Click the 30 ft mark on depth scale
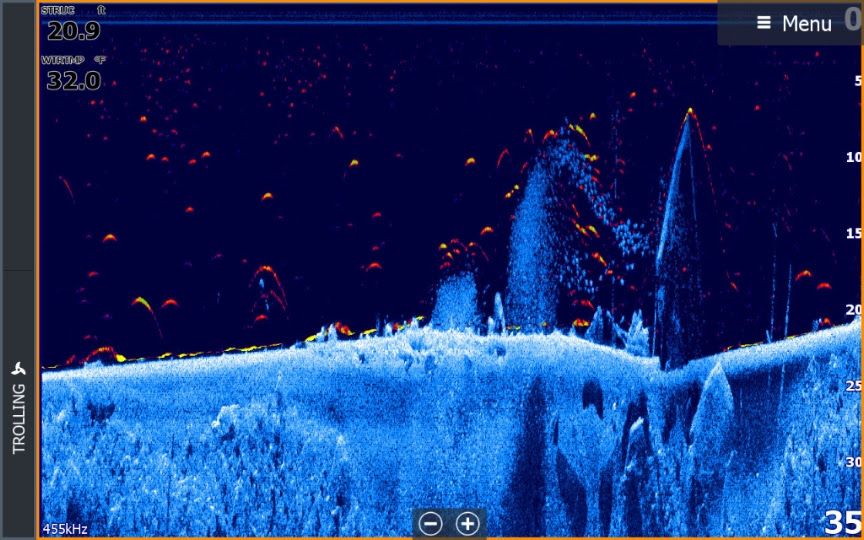 pyautogui.click(x=854, y=461)
